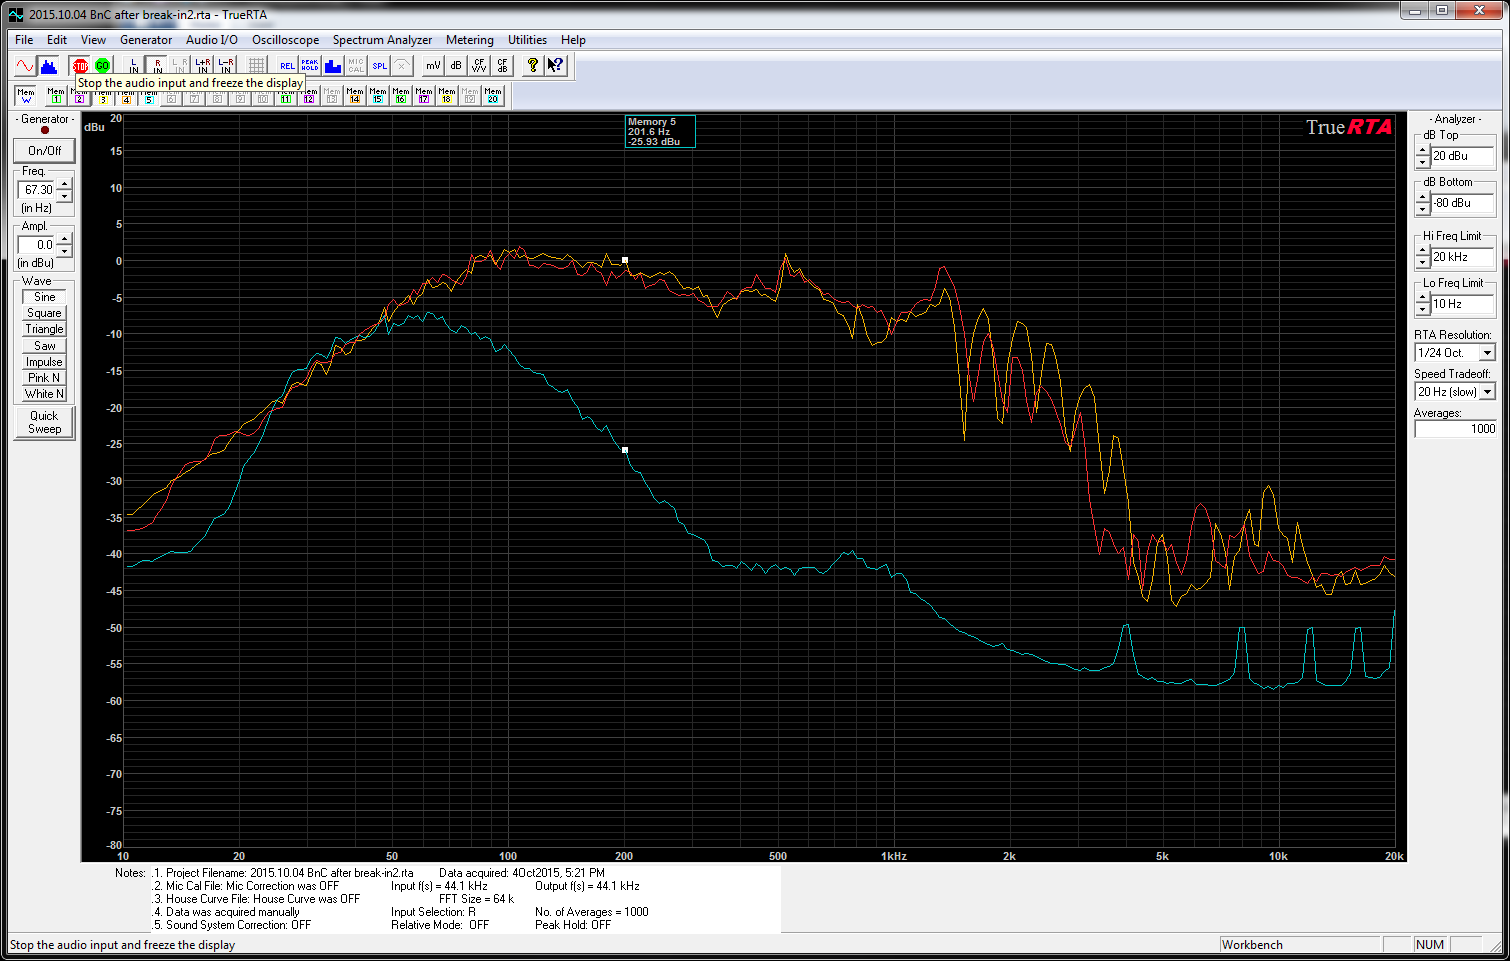The height and width of the screenshot is (962, 1510).
Task: Select the L IN left input icon
Action: [x=134, y=66]
